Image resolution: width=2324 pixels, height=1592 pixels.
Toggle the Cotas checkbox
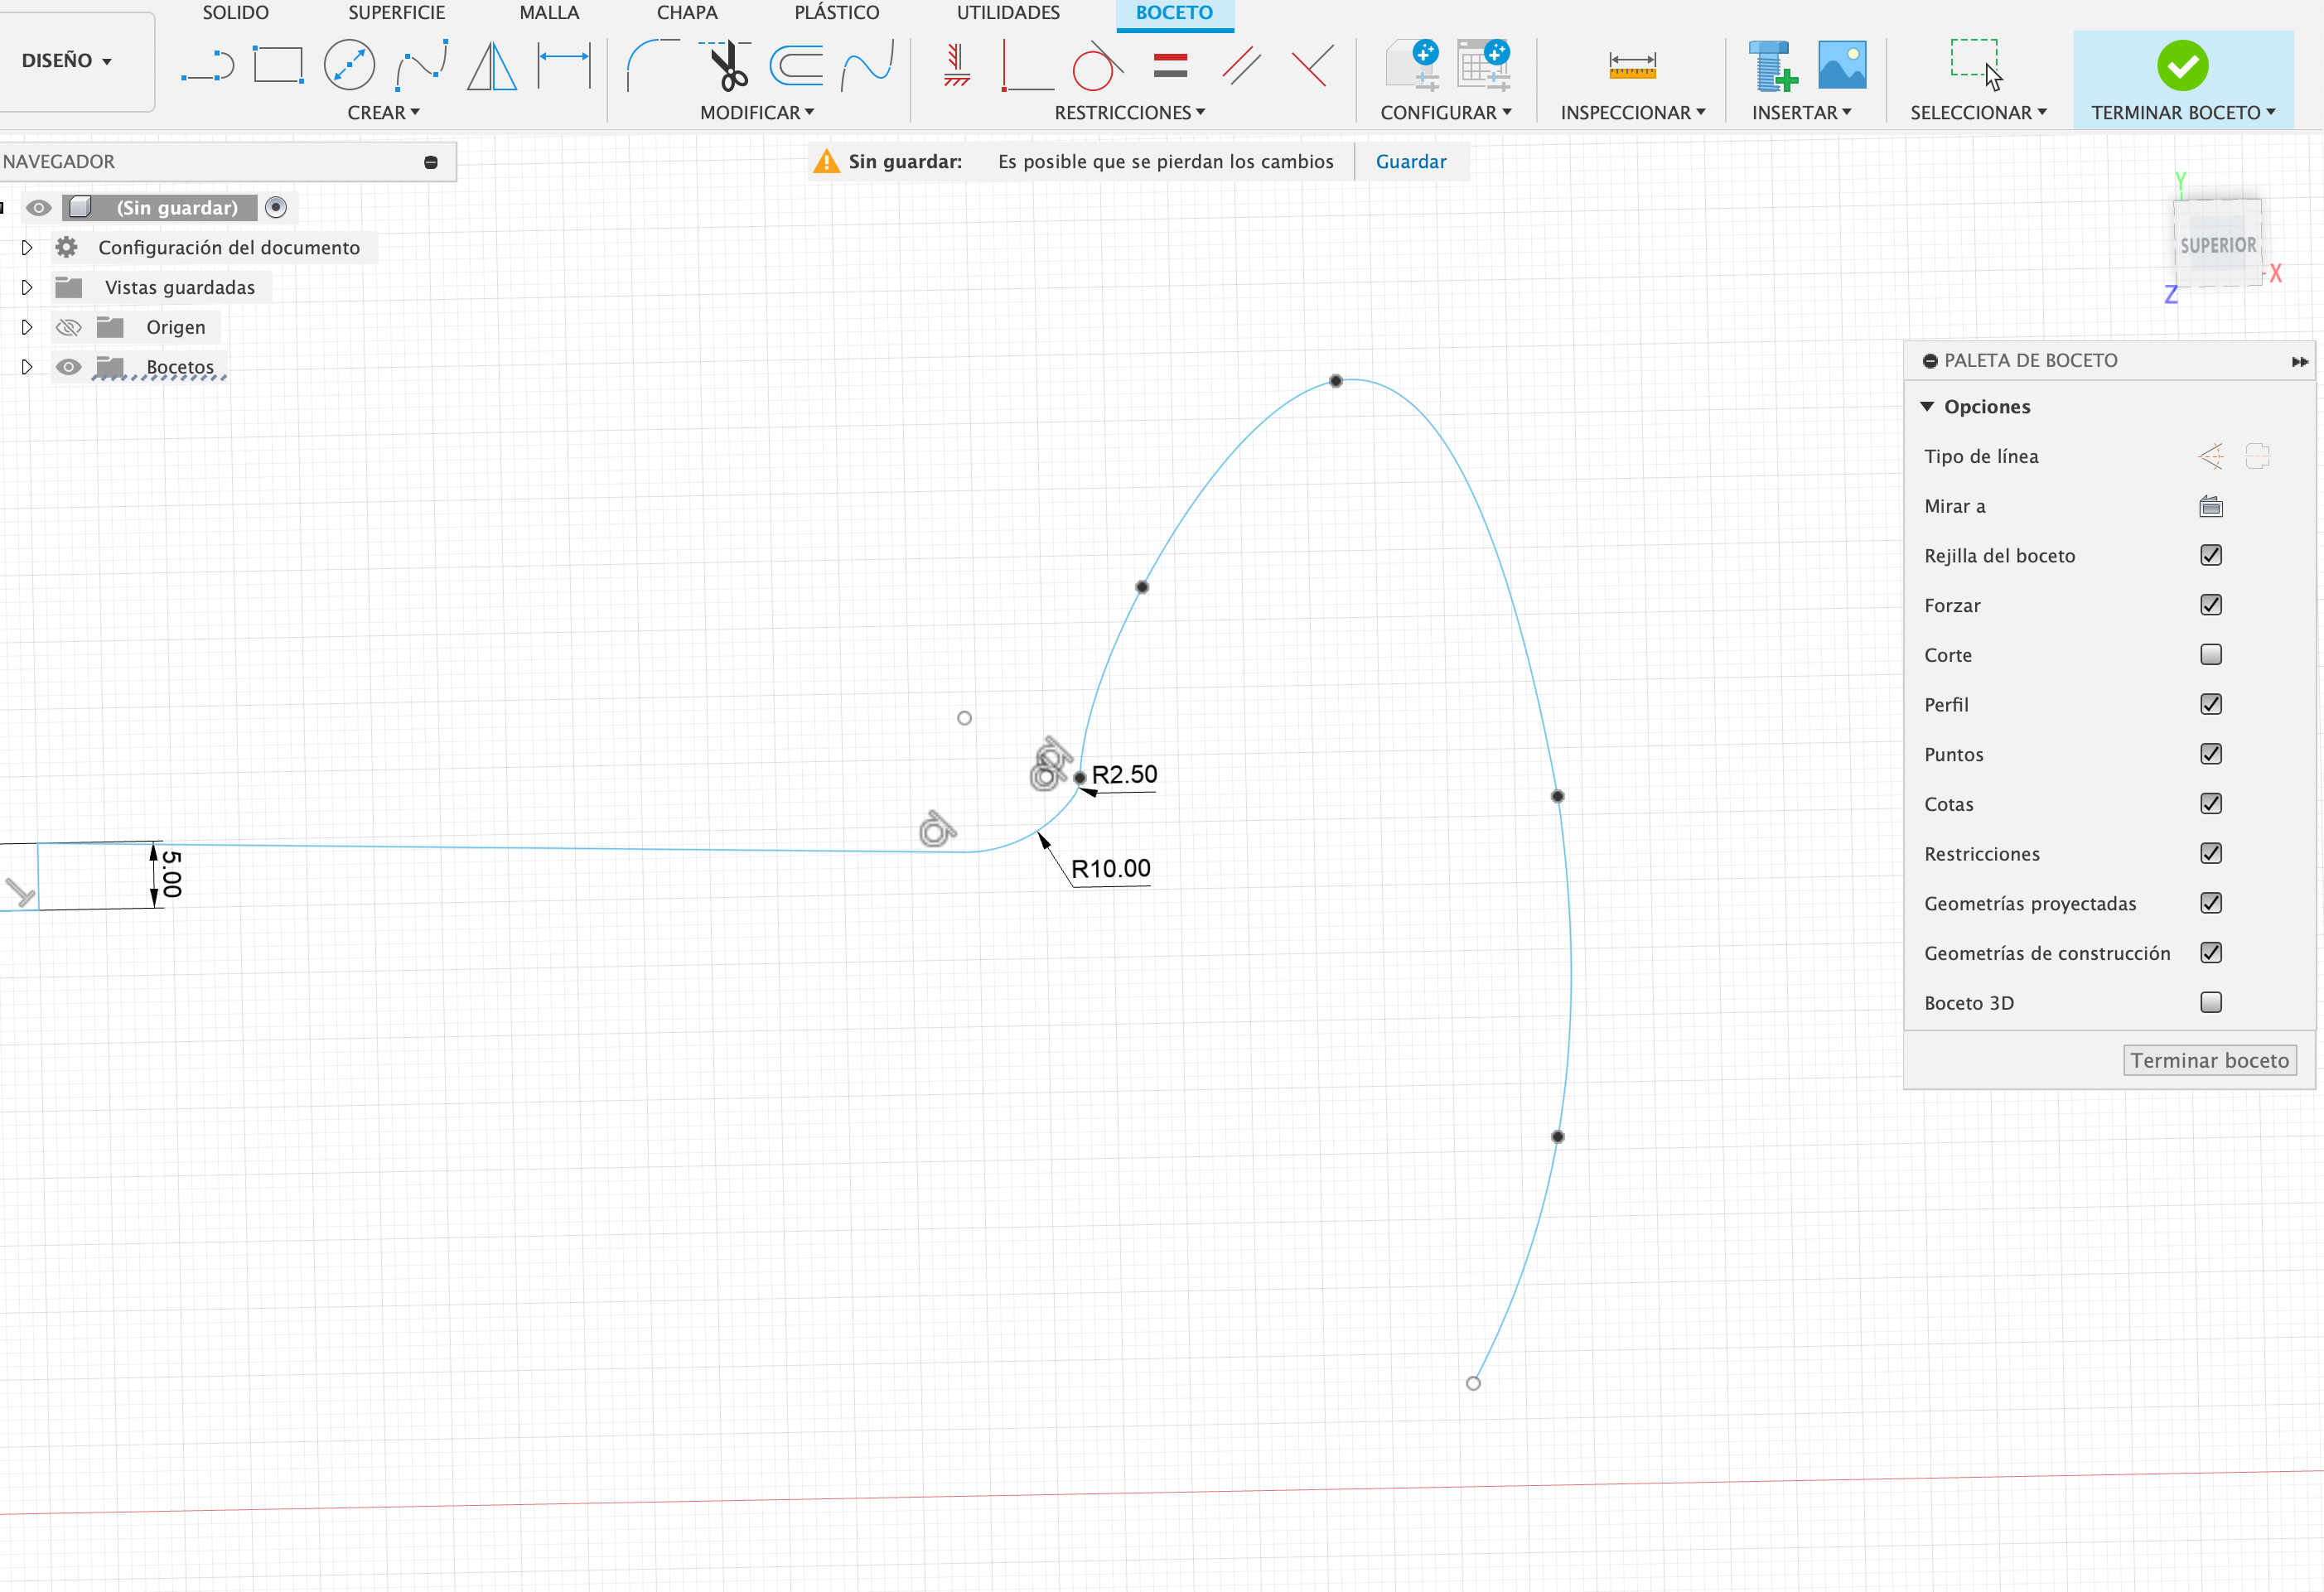click(2210, 803)
